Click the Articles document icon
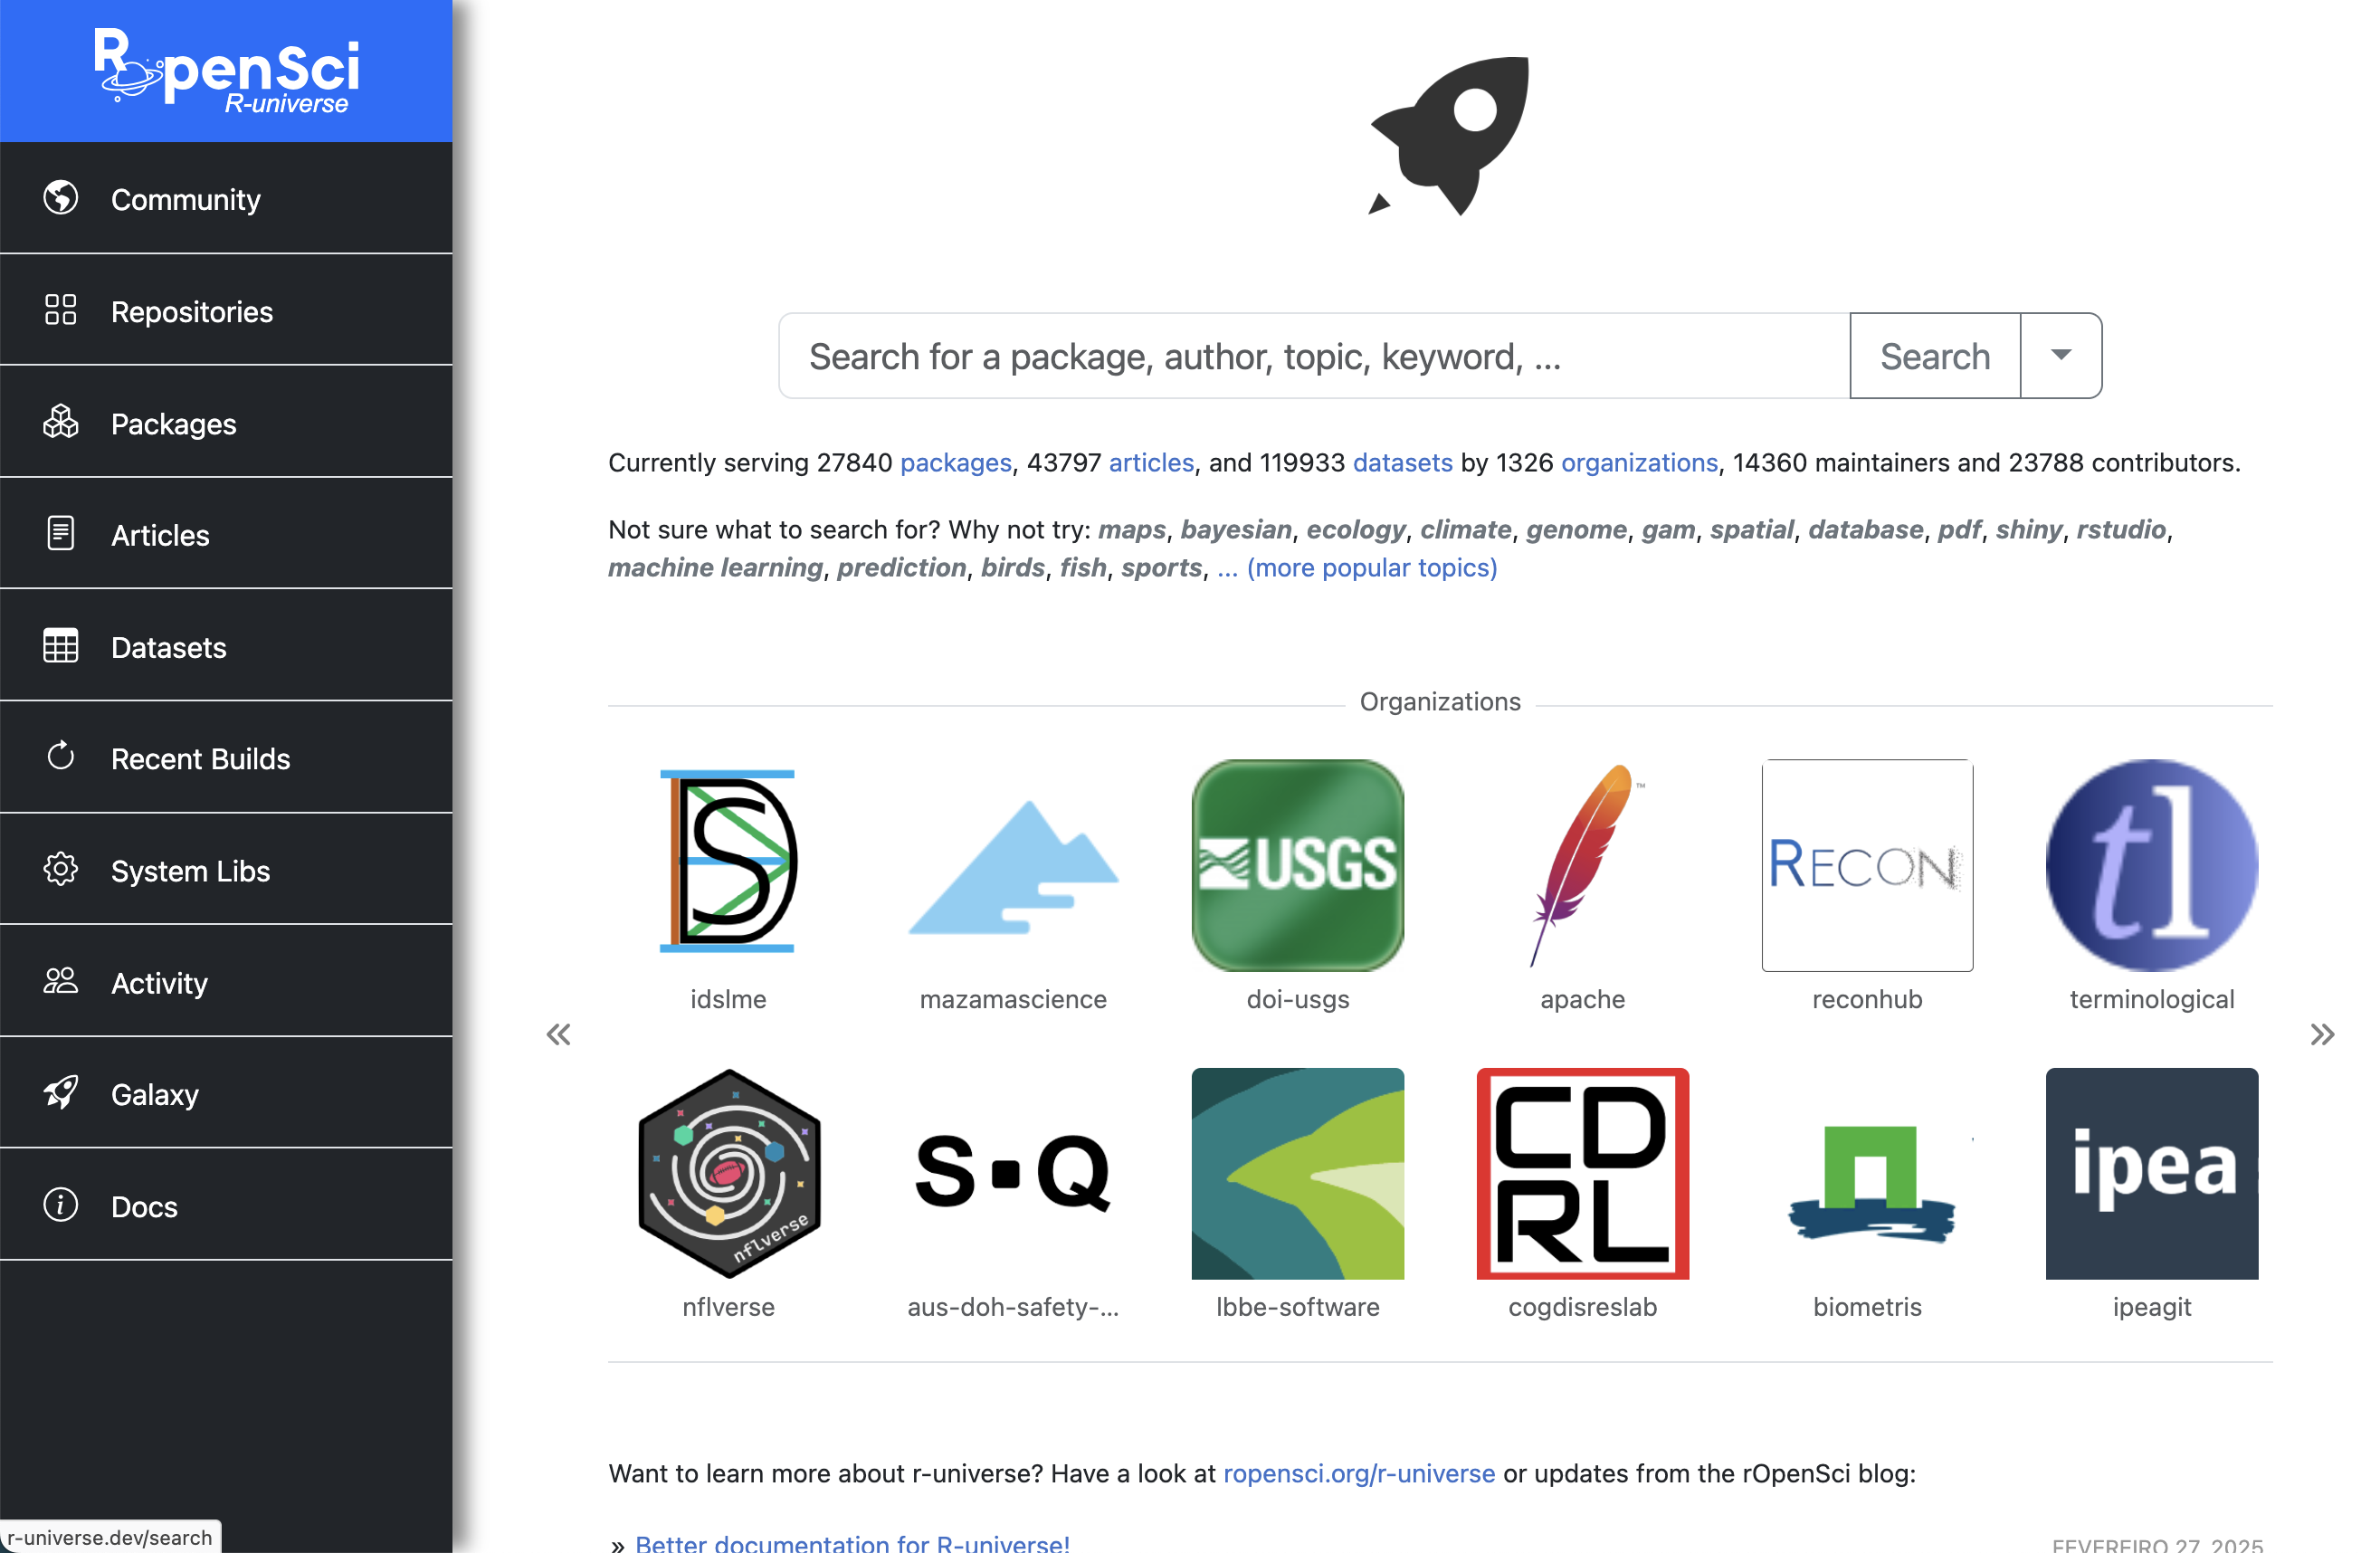Screen dimensions: 2380x1553 point(60,533)
